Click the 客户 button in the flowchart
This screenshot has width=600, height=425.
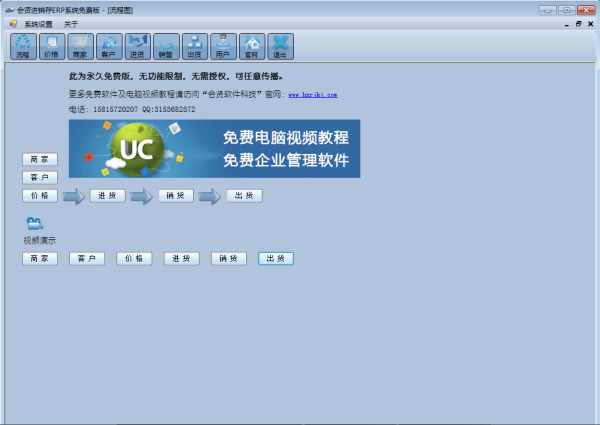click(40, 177)
